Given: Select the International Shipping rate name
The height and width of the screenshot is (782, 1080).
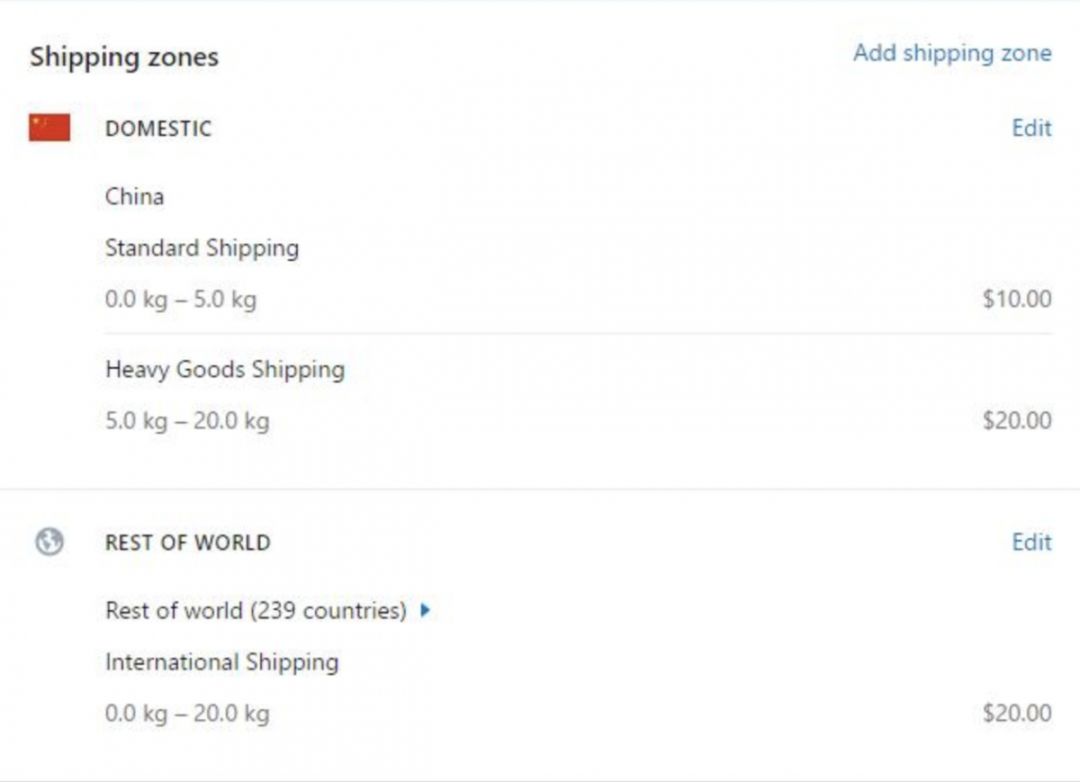Looking at the screenshot, I should point(221,662).
